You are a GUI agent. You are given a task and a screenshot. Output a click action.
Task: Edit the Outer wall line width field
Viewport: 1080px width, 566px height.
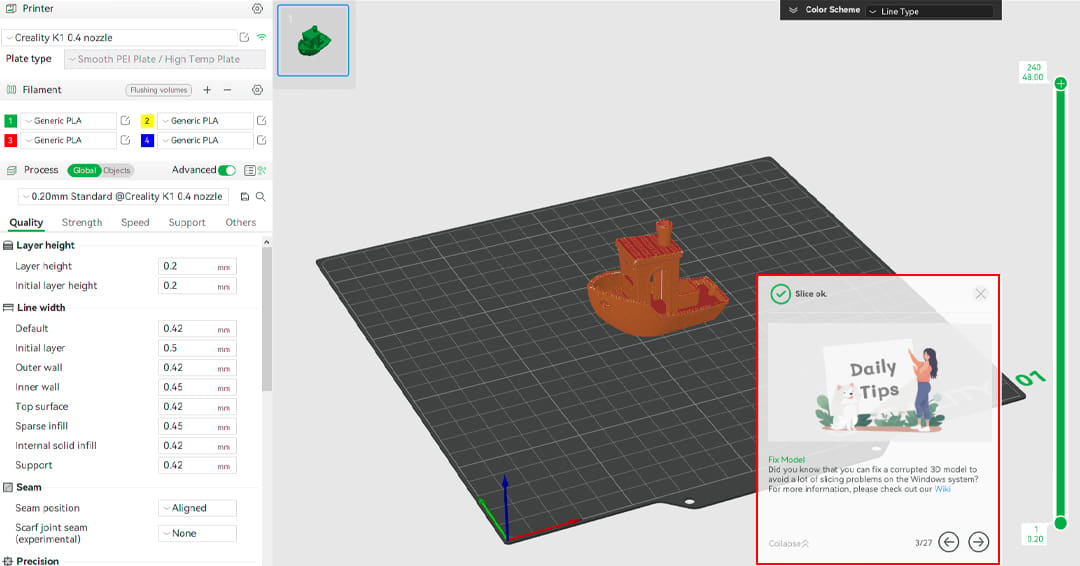(198, 368)
